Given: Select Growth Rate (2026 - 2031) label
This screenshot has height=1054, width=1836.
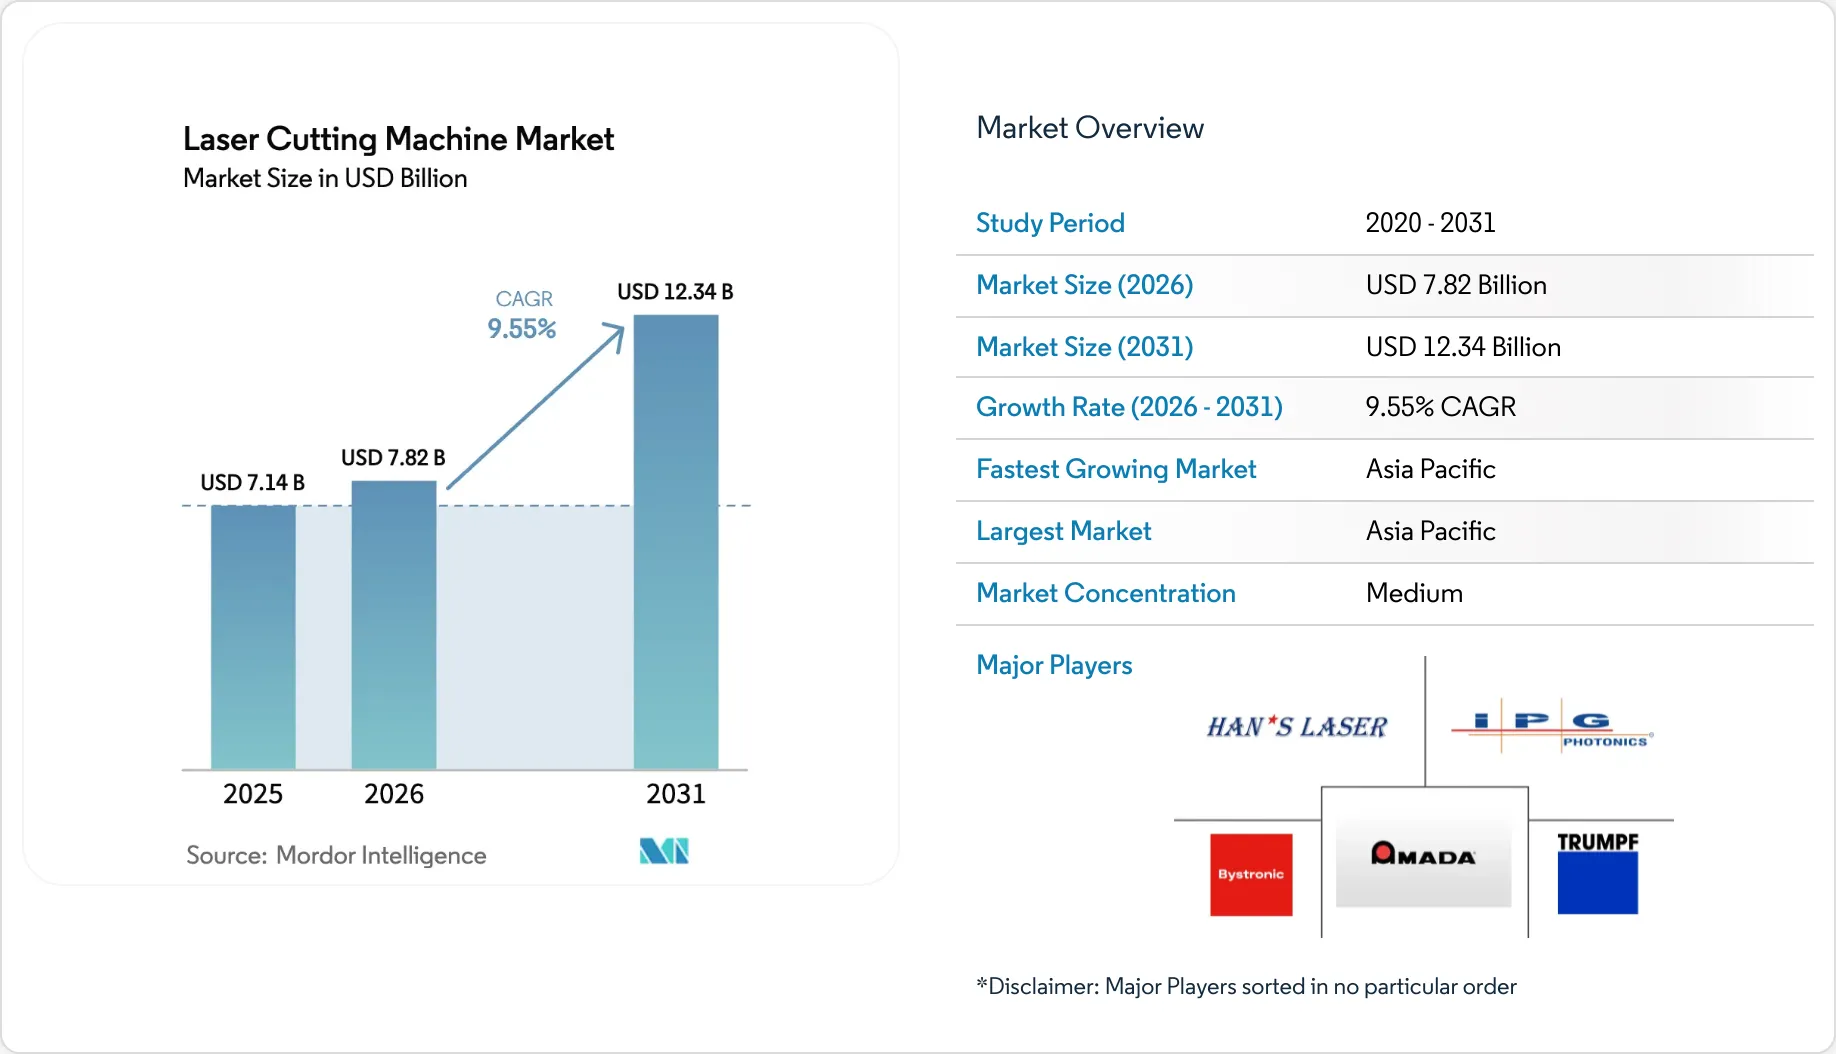Looking at the screenshot, I should pos(1129,407).
